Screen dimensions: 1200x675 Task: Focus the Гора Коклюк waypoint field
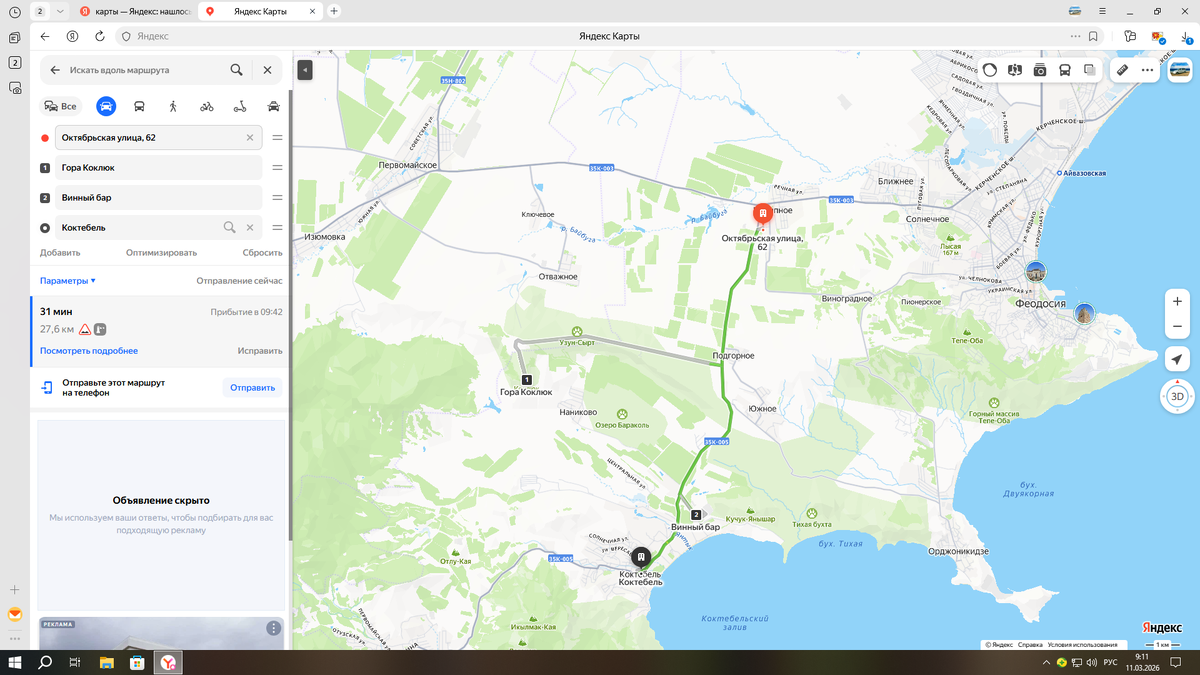point(159,168)
